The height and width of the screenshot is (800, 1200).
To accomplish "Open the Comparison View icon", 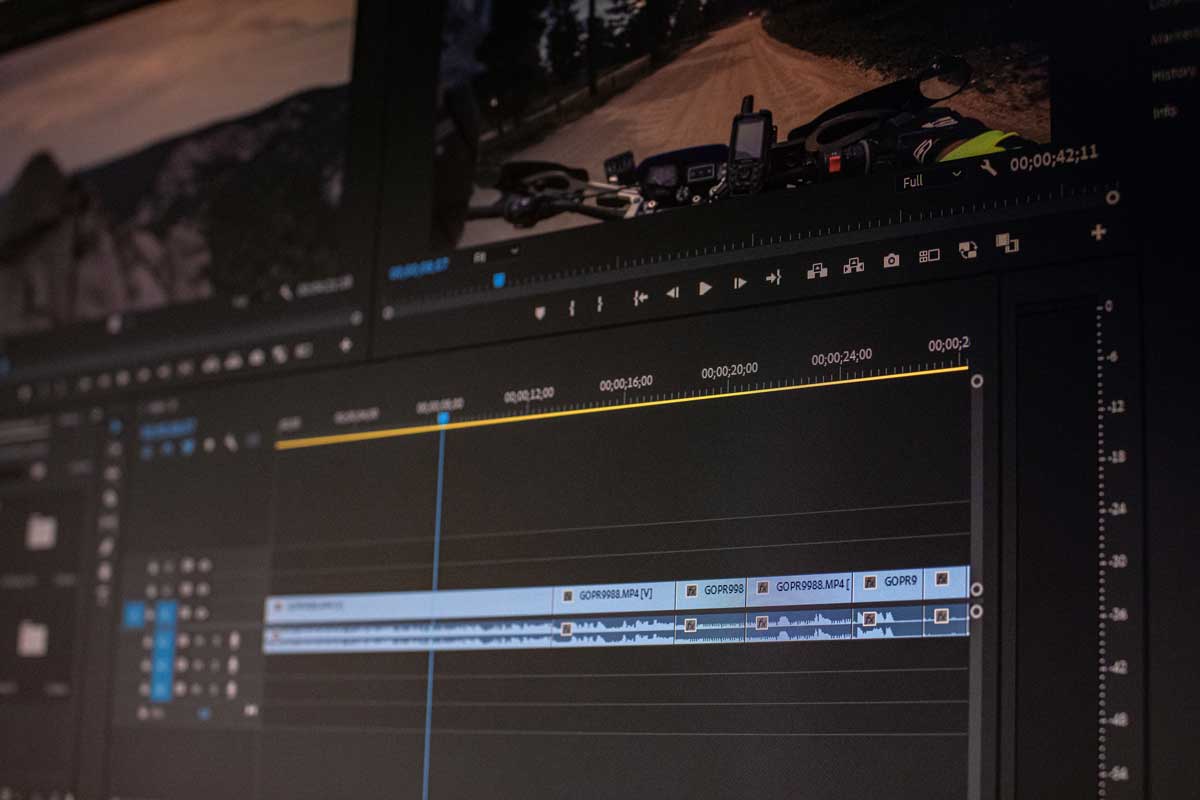I will (x=930, y=257).
